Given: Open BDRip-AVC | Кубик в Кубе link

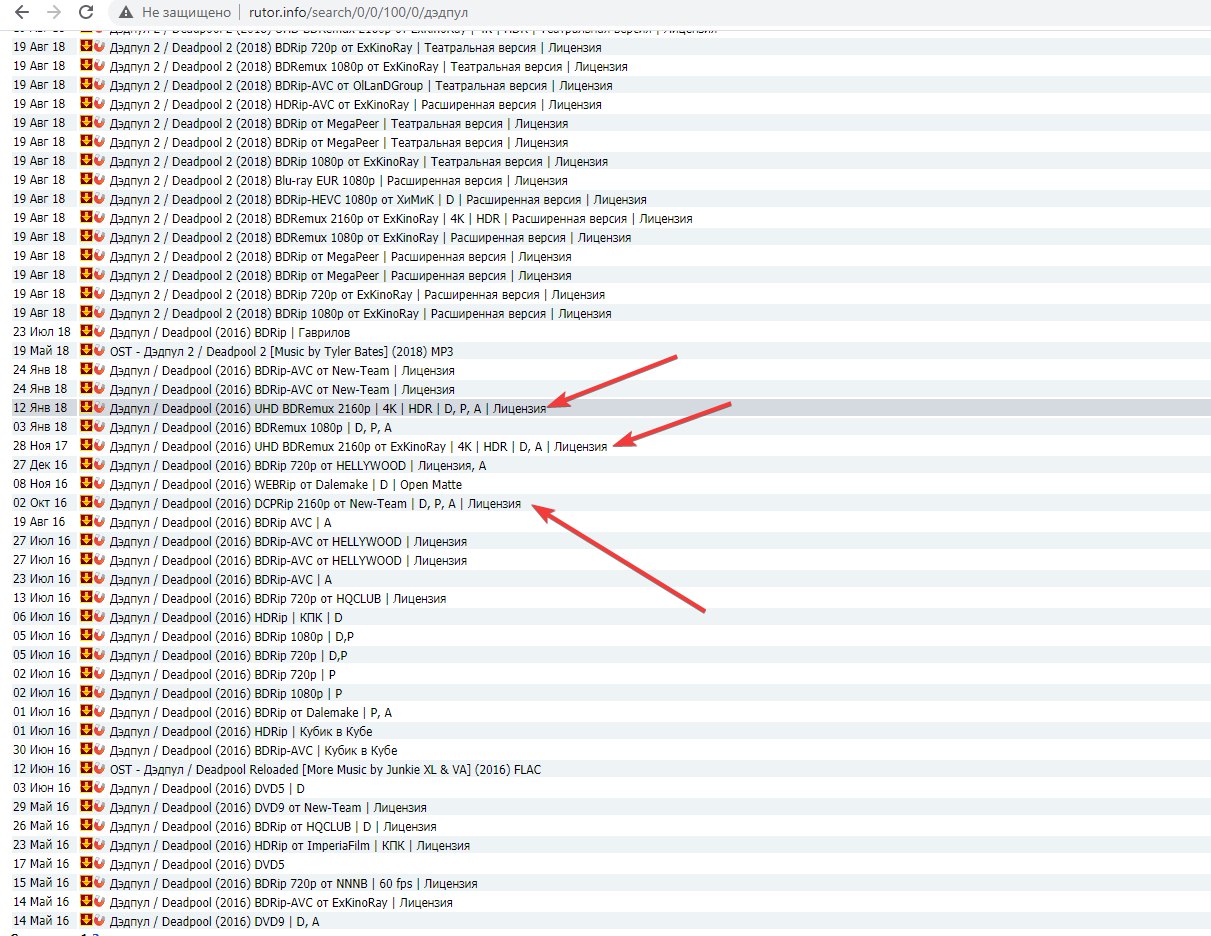Looking at the screenshot, I should (x=253, y=750).
